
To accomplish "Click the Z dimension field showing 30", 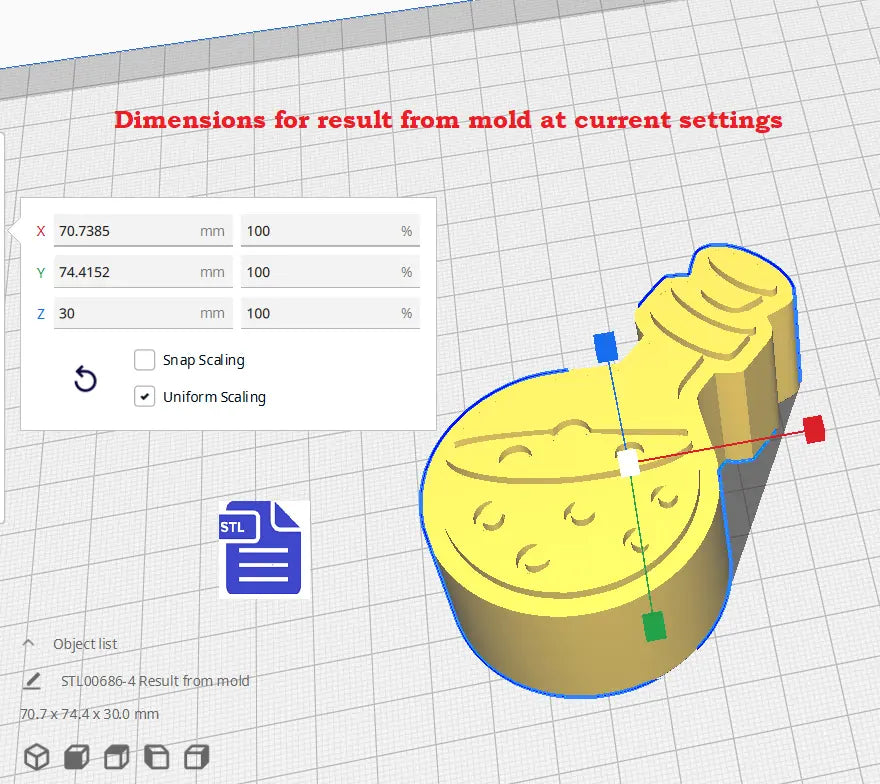I will coord(125,313).
